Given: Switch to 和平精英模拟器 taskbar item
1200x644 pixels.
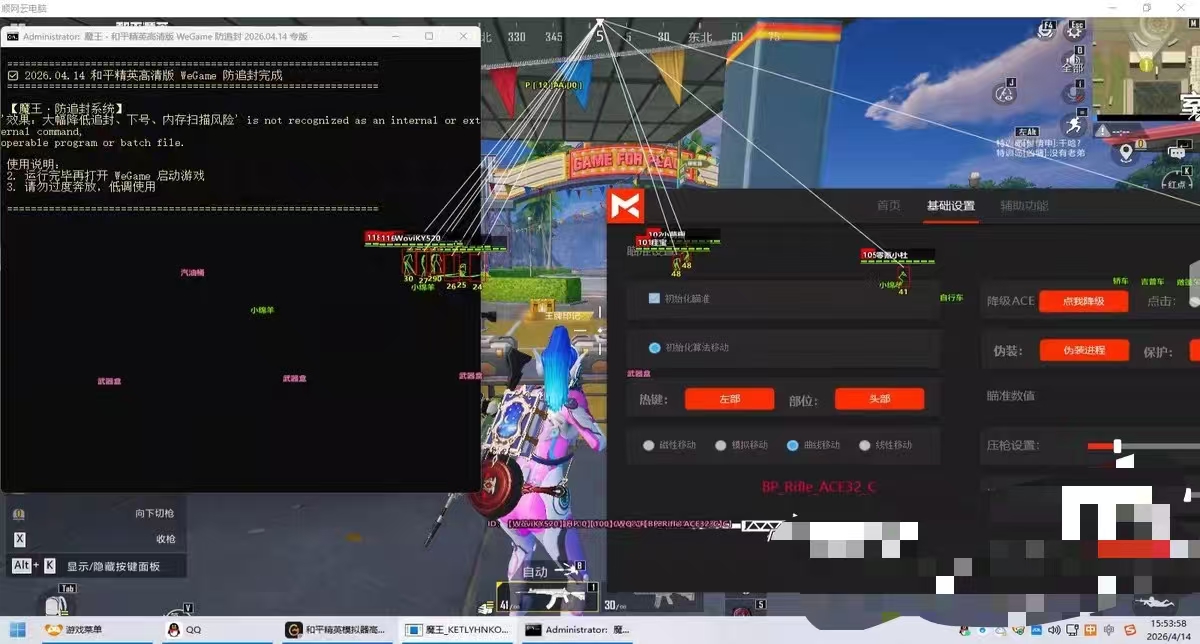Looking at the screenshot, I should (335, 630).
